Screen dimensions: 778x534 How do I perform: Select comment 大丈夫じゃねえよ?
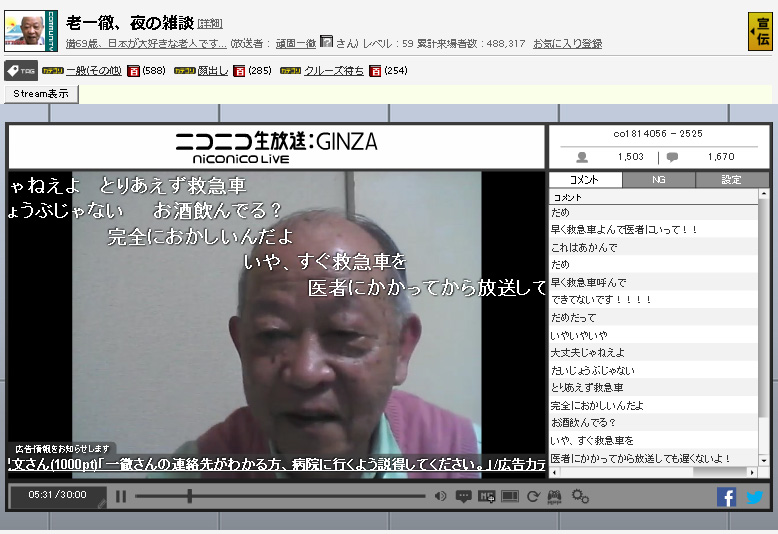[x=654, y=353]
